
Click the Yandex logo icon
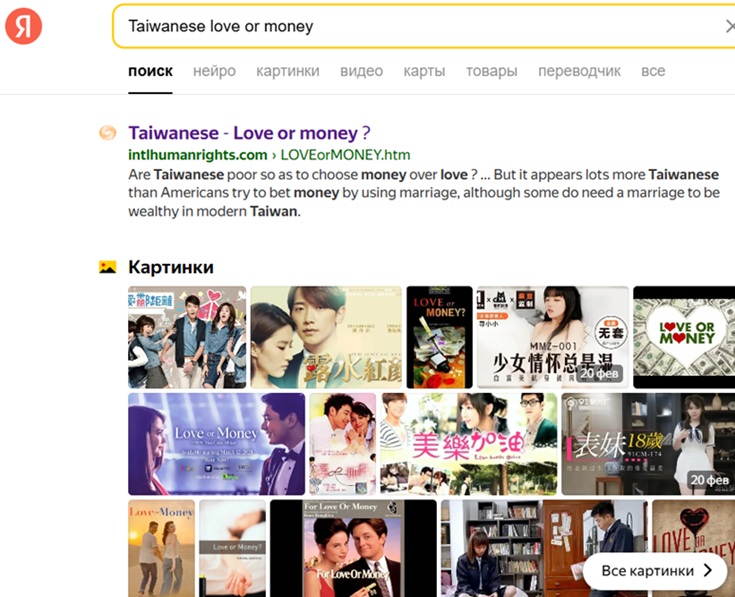23,26
